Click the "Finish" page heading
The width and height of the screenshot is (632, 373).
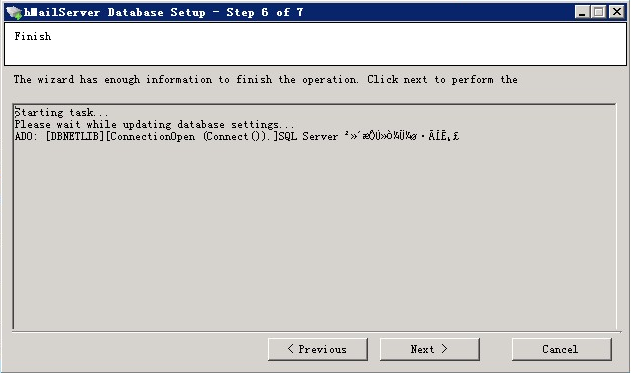point(33,37)
